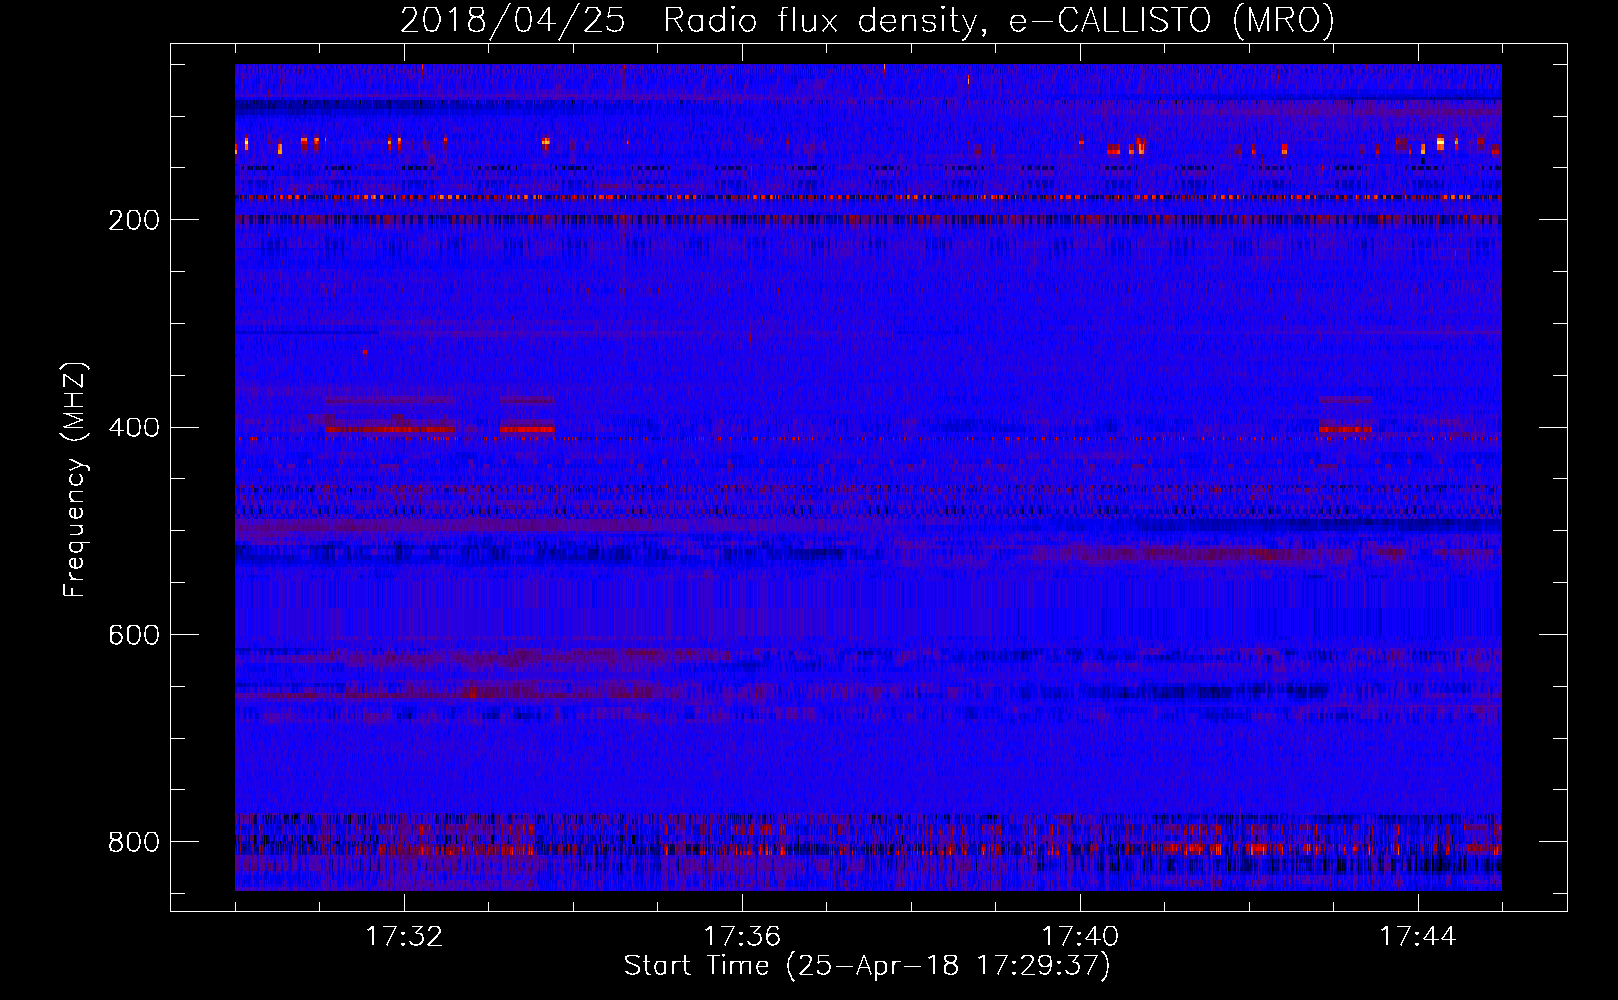Click the 17:40 time tick label
The width and height of the screenshot is (1618, 1000).
[1080, 937]
